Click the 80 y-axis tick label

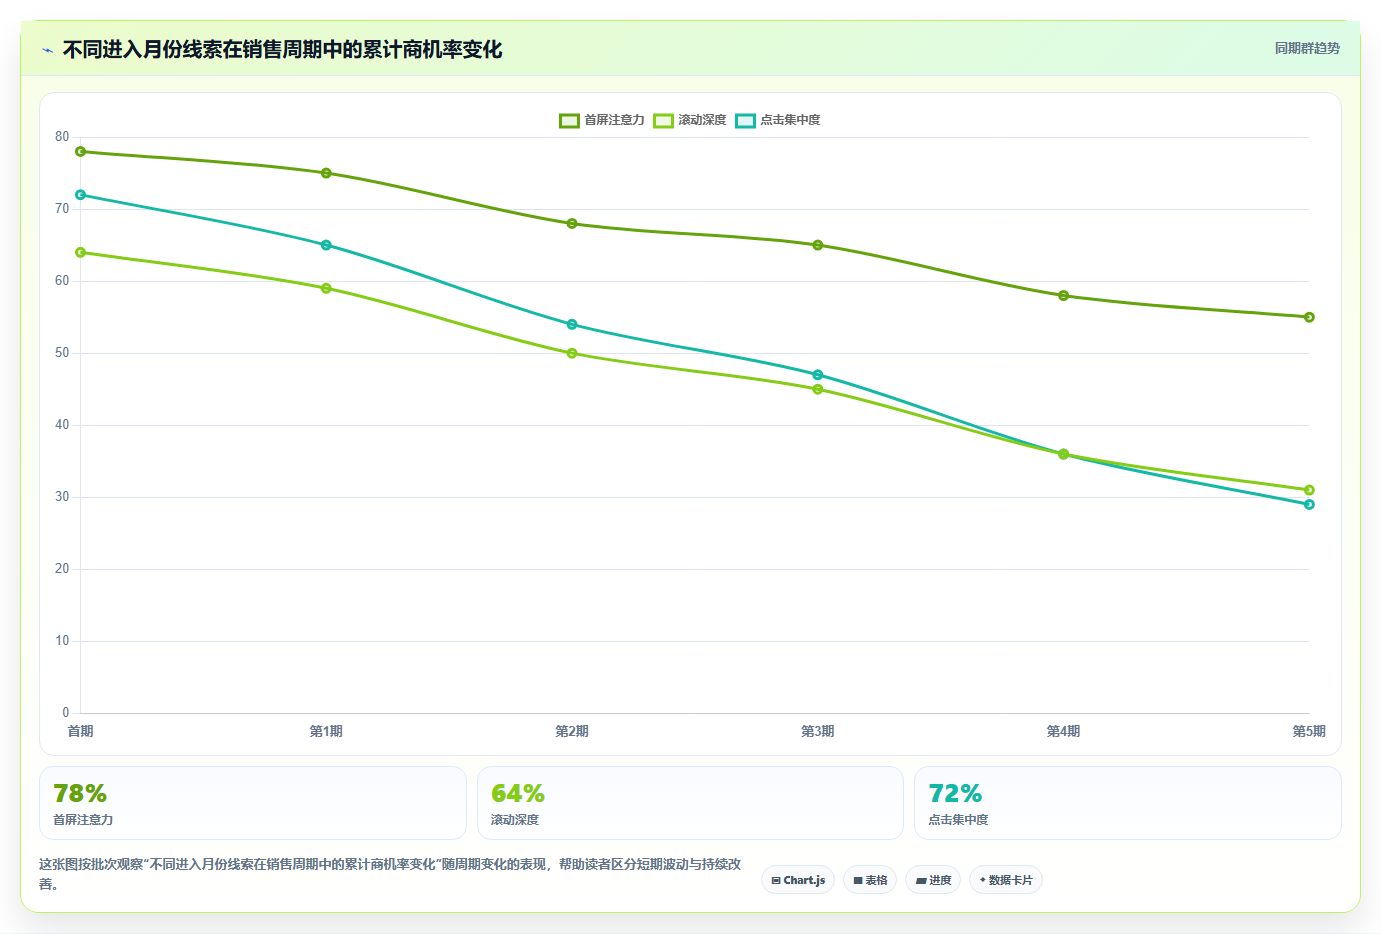(x=62, y=137)
